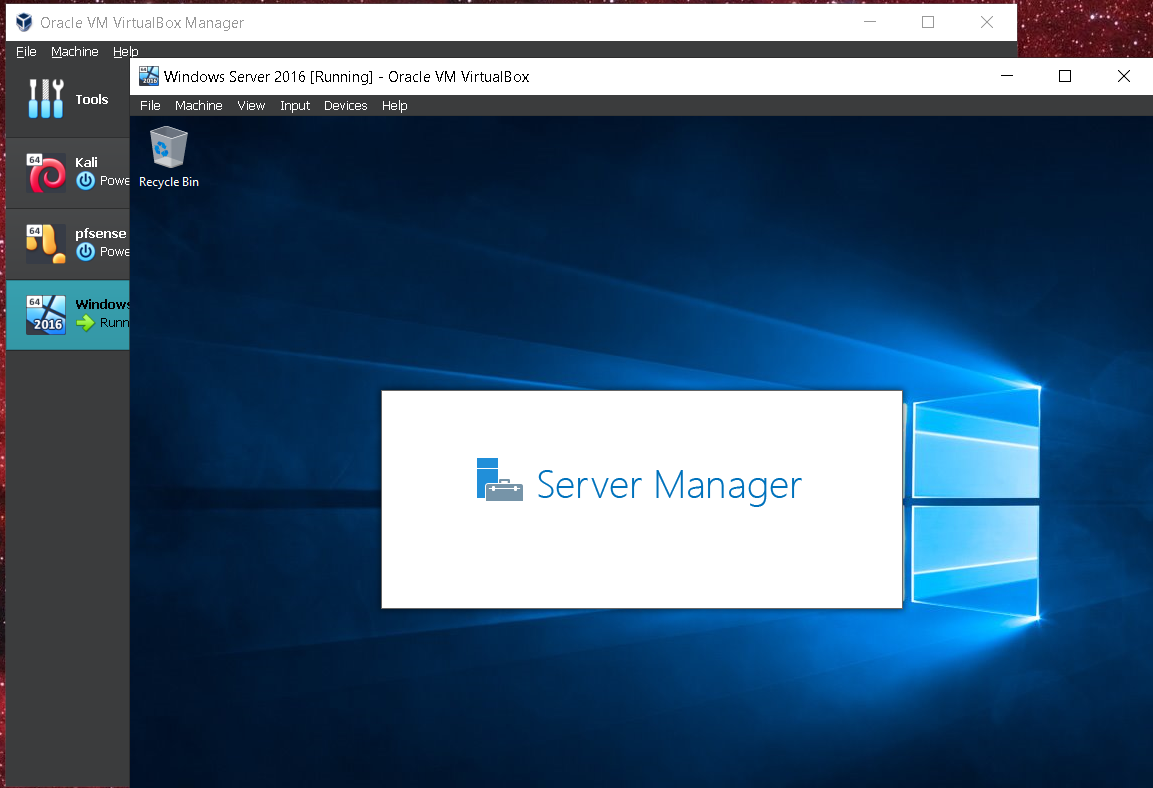Viewport: 1153px width, 788px height.
Task: Click the Server Manager splash icon
Action: click(x=499, y=480)
